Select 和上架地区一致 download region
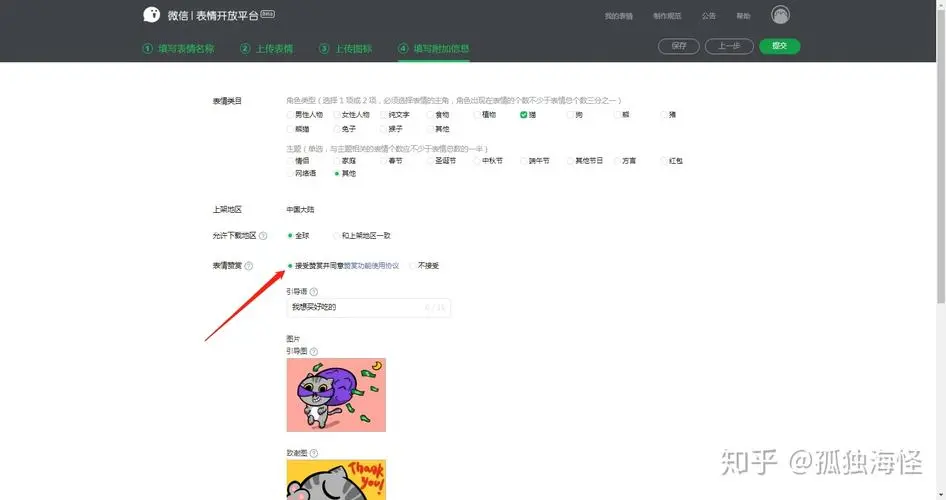Image resolution: width=946 pixels, height=500 pixels. [337, 236]
